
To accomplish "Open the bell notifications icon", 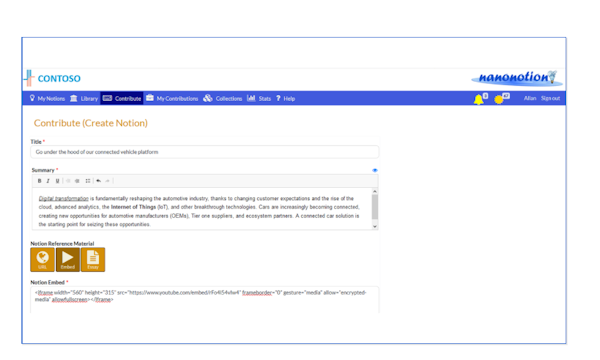I will [x=479, y=99].
